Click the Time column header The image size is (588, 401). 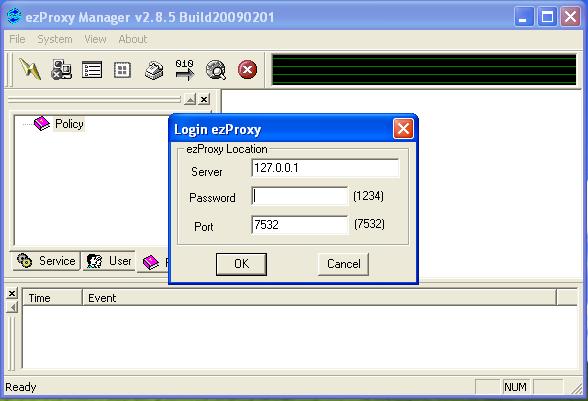point(52,298)
